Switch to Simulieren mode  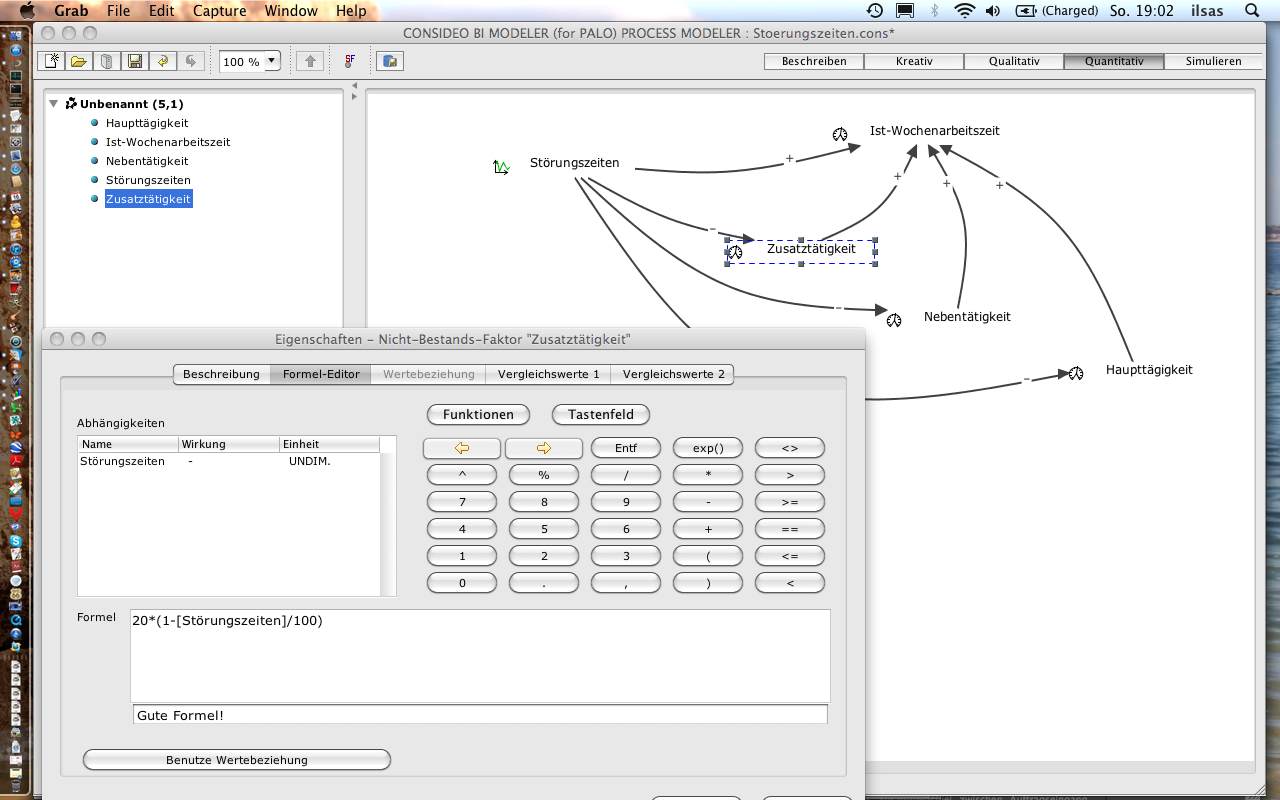(1213, 61)
